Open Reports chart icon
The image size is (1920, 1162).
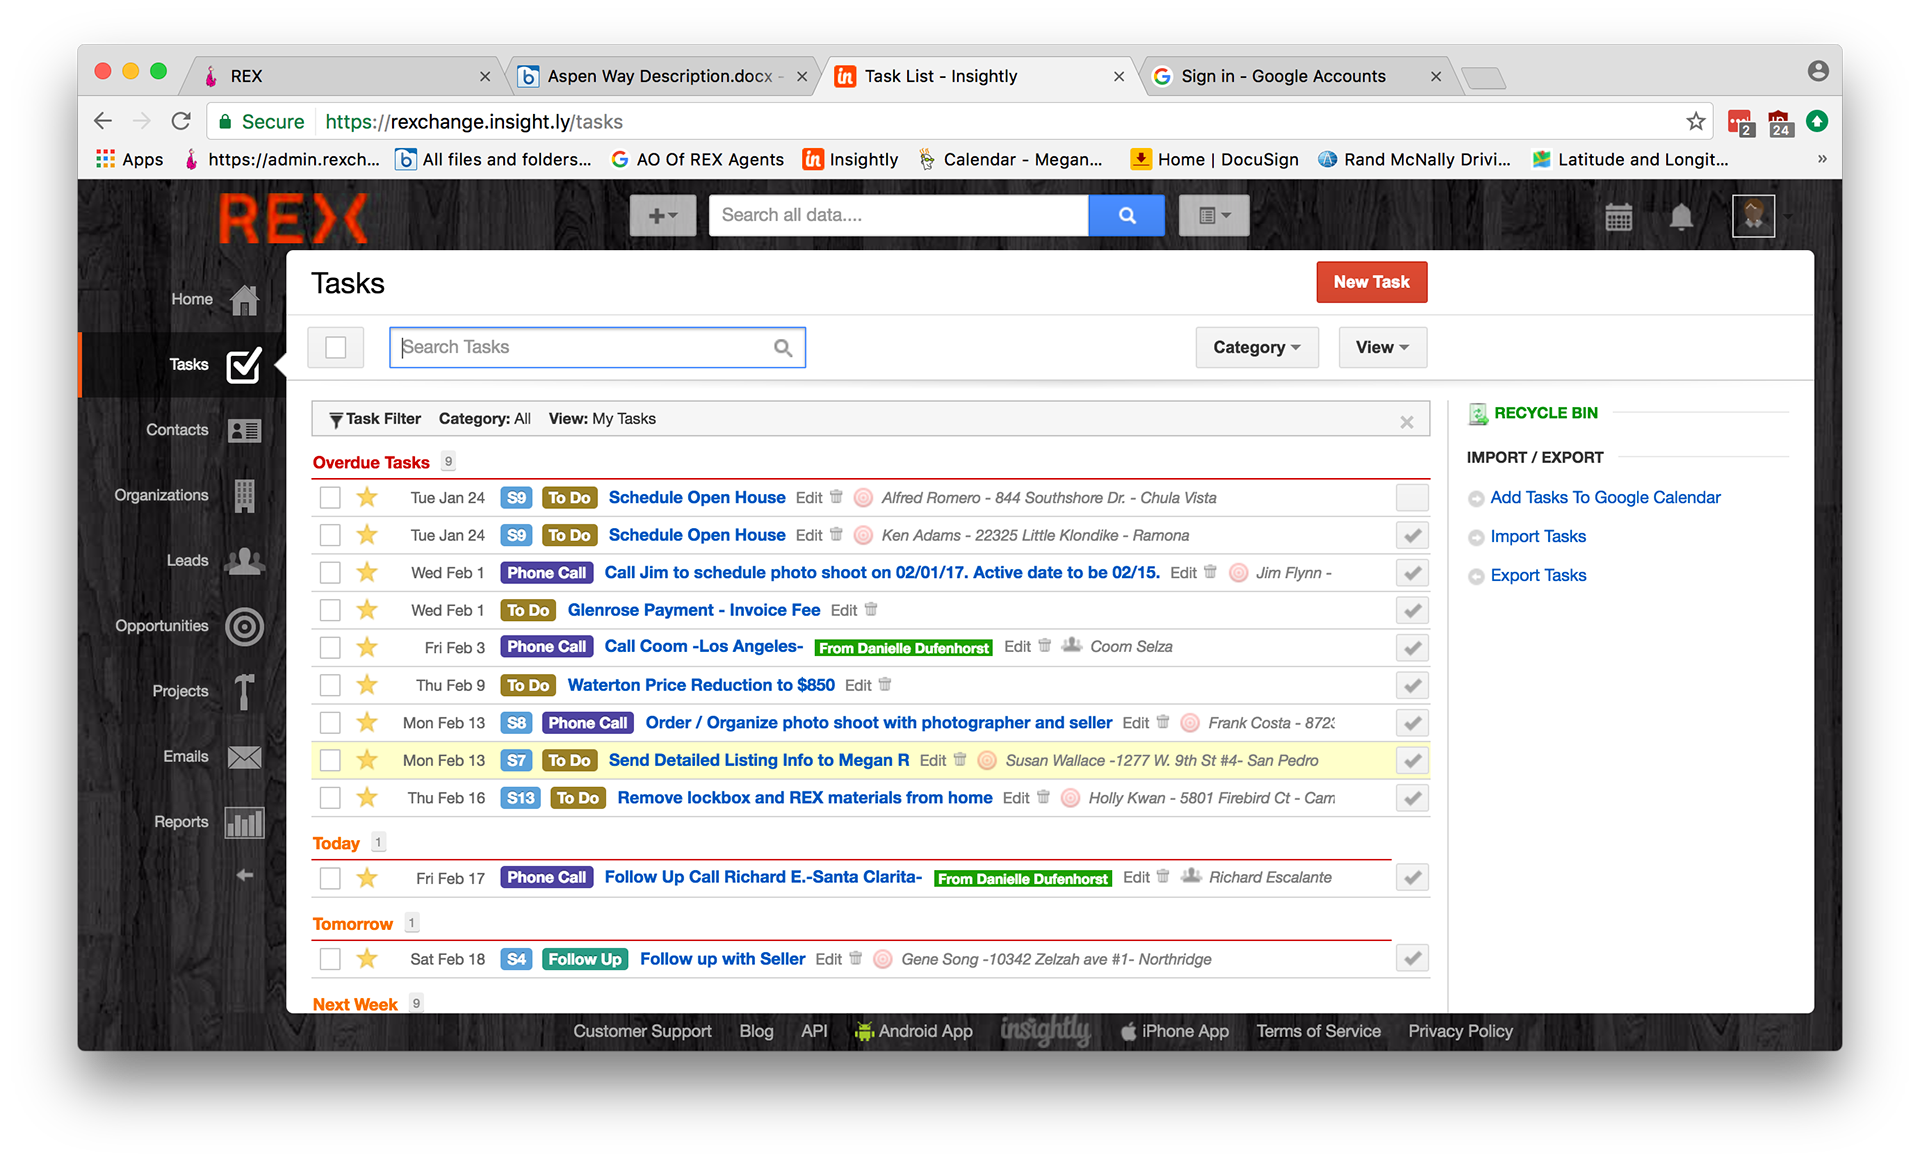pyautogui.click(x=244, y=822)
